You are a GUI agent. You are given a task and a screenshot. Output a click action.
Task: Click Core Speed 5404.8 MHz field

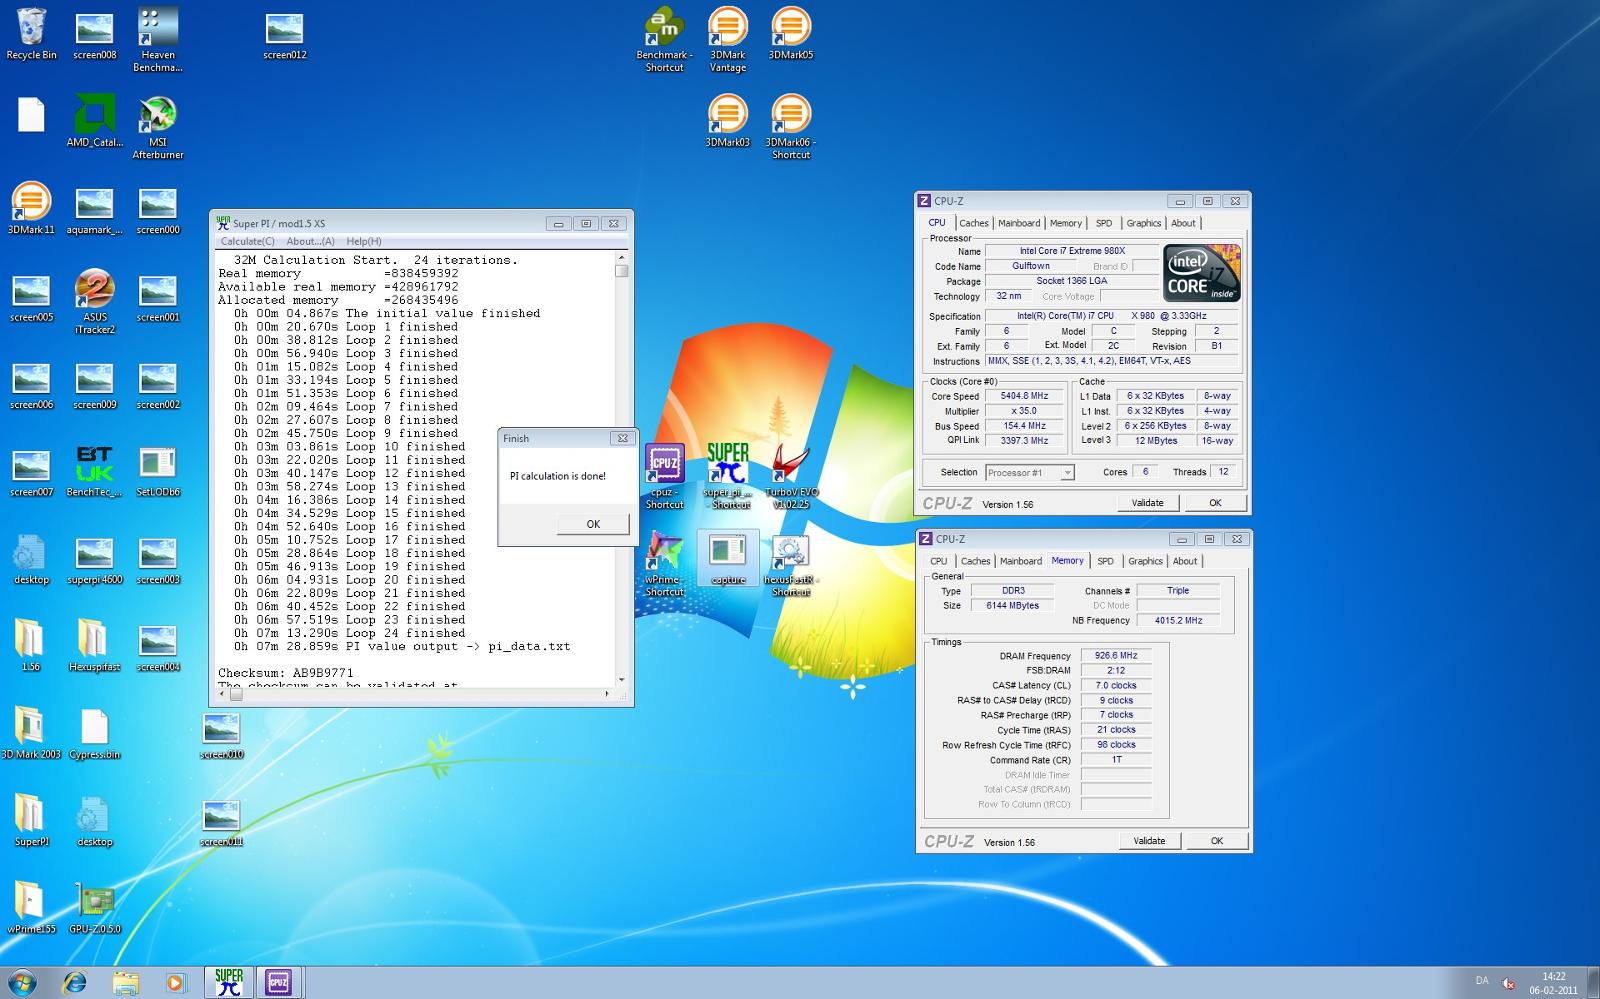click(1024, 396)
